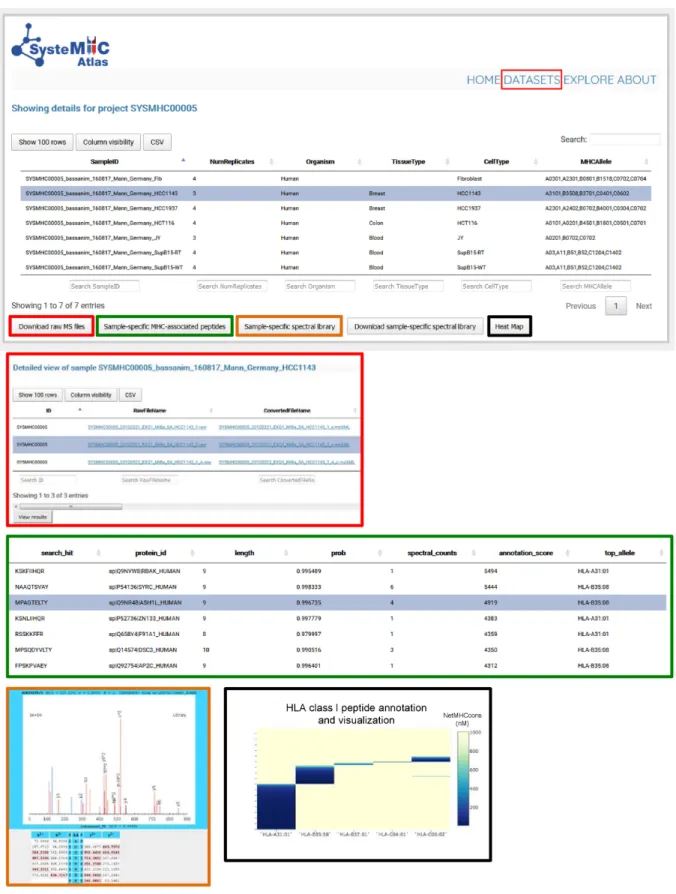Image resolution: width=676 pixels, height=894 pixels.
Task: Export project table as CSV
Action: pos(157,142)
